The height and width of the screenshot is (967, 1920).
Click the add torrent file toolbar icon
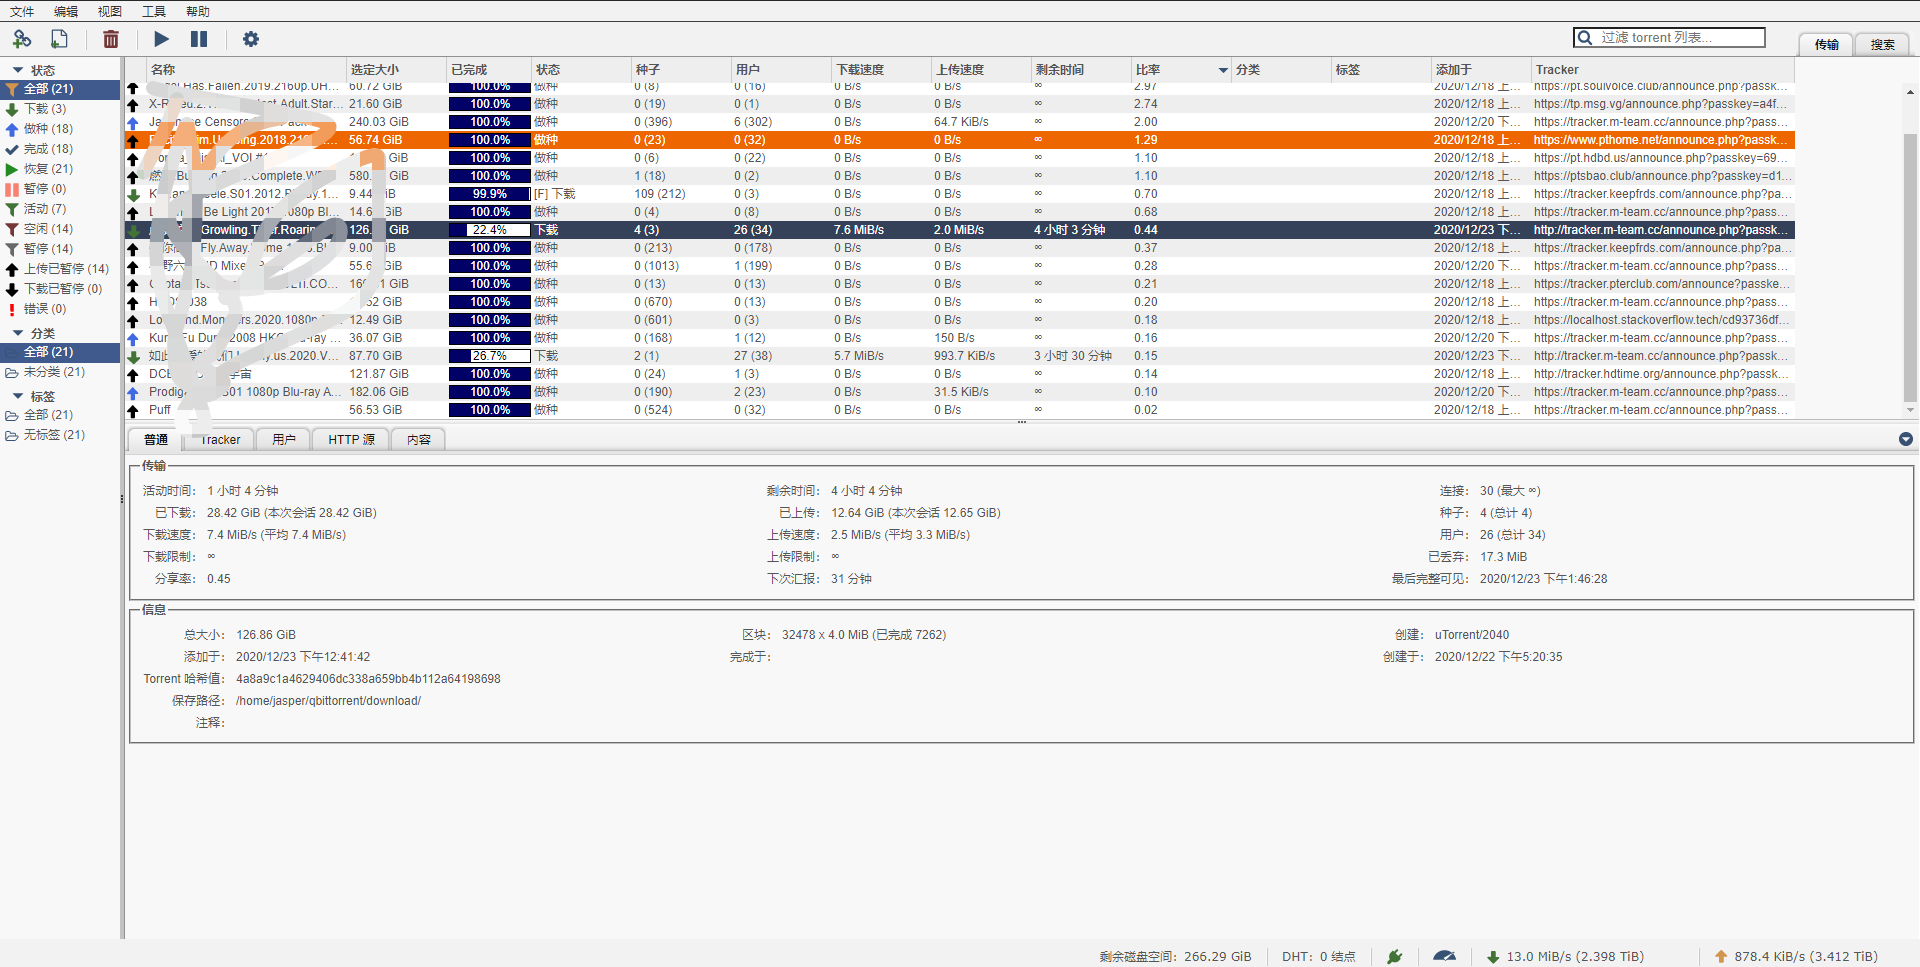60,39
